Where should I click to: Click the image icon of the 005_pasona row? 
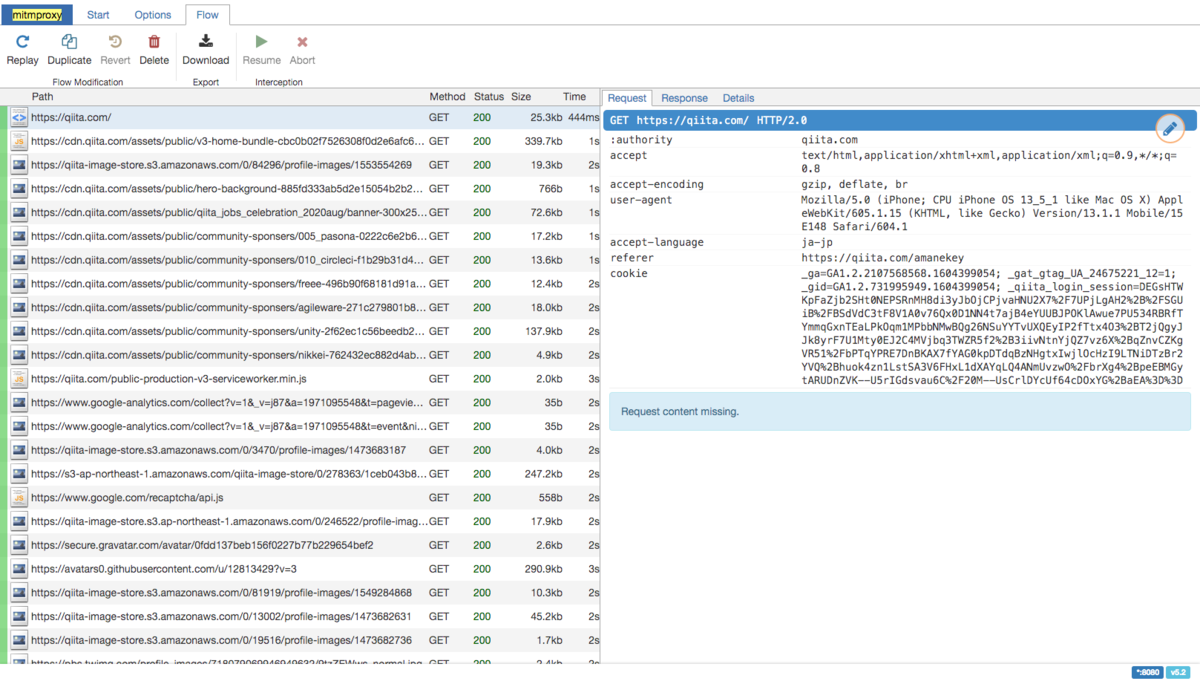[19, 236]
